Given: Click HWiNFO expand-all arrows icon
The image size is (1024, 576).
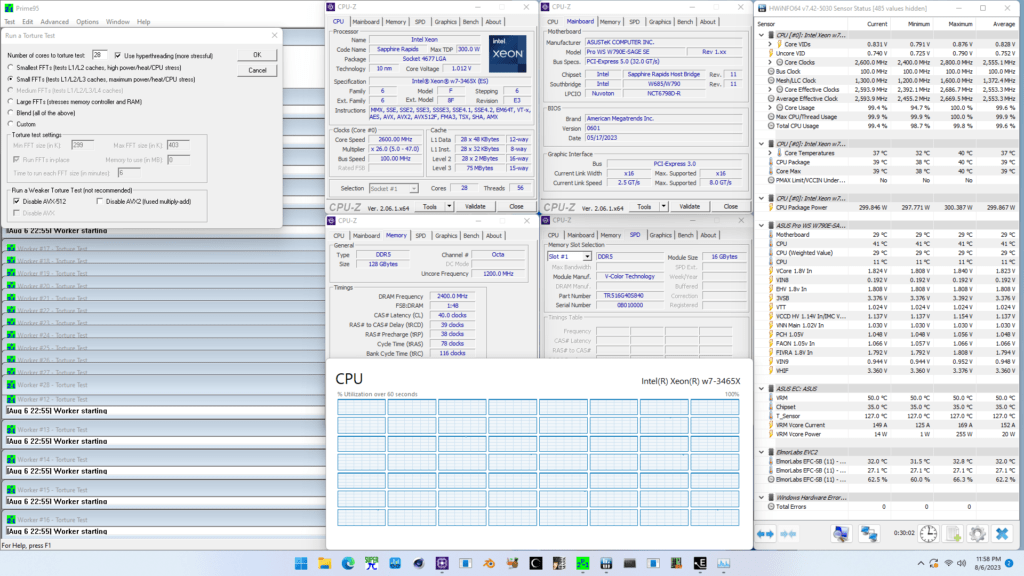Looking at the screenshot, I should [765, 534].
